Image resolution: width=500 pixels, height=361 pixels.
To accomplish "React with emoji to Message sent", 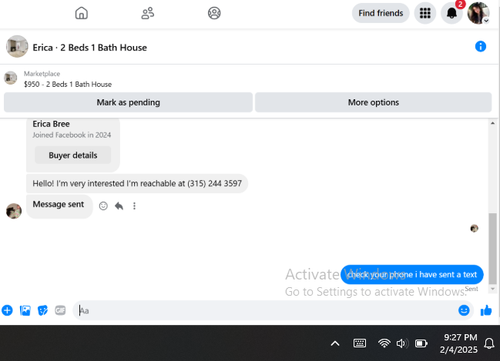I will pyautogui.click(x=103, y=206).
